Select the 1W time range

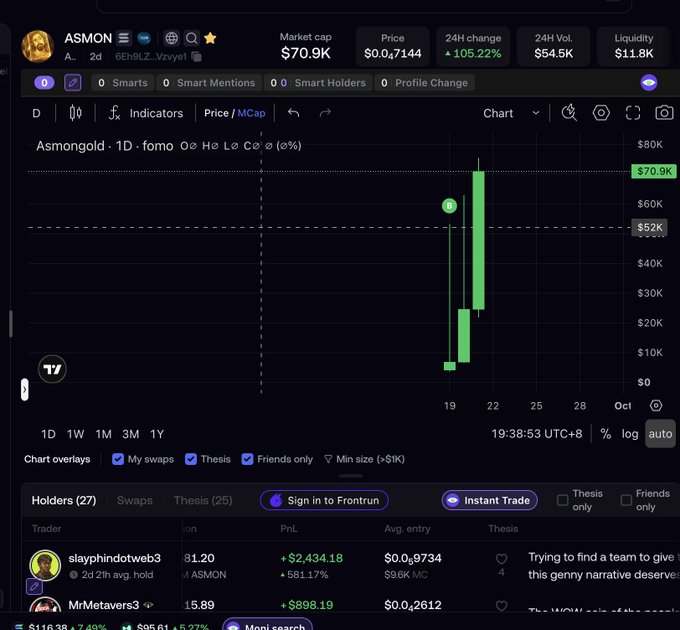[x=75, y=434]
